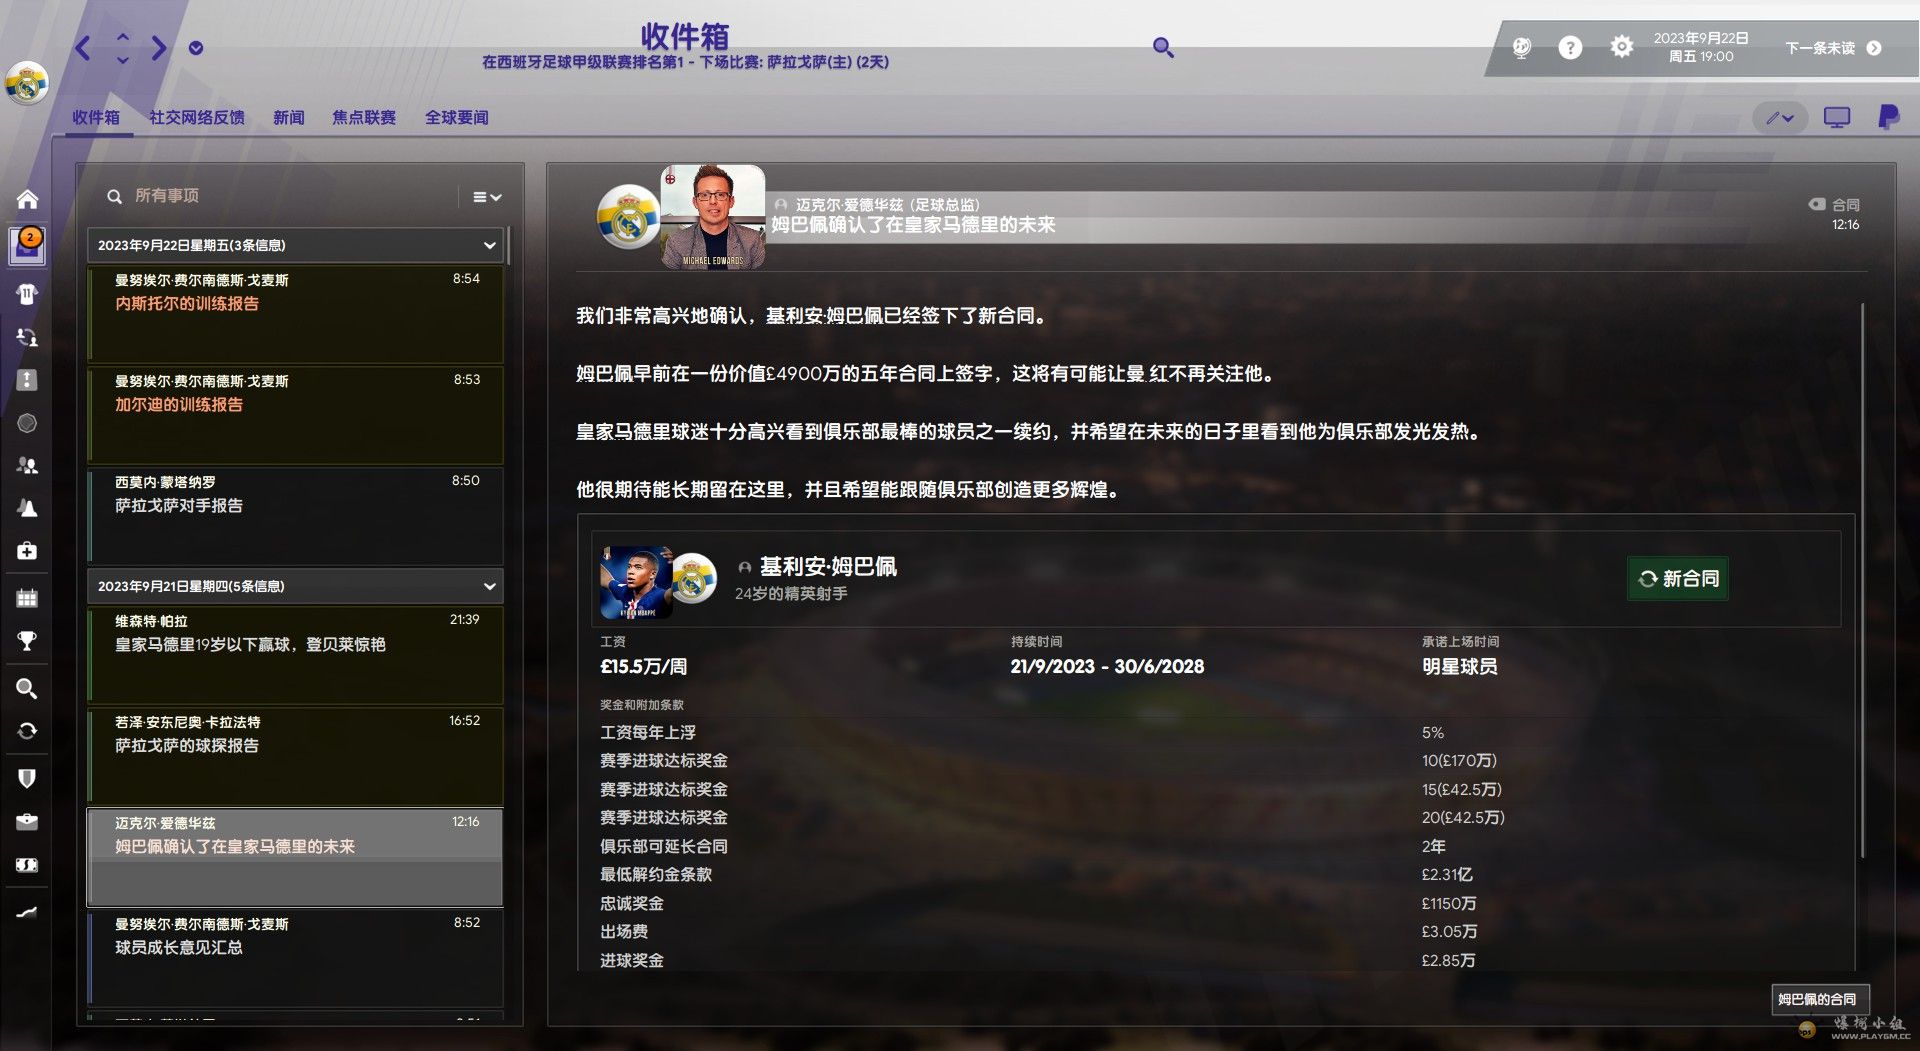1920x1051 pixels.
Task: Click the Michael Edwards portrait photo
Action: click(x=713, y=217)
